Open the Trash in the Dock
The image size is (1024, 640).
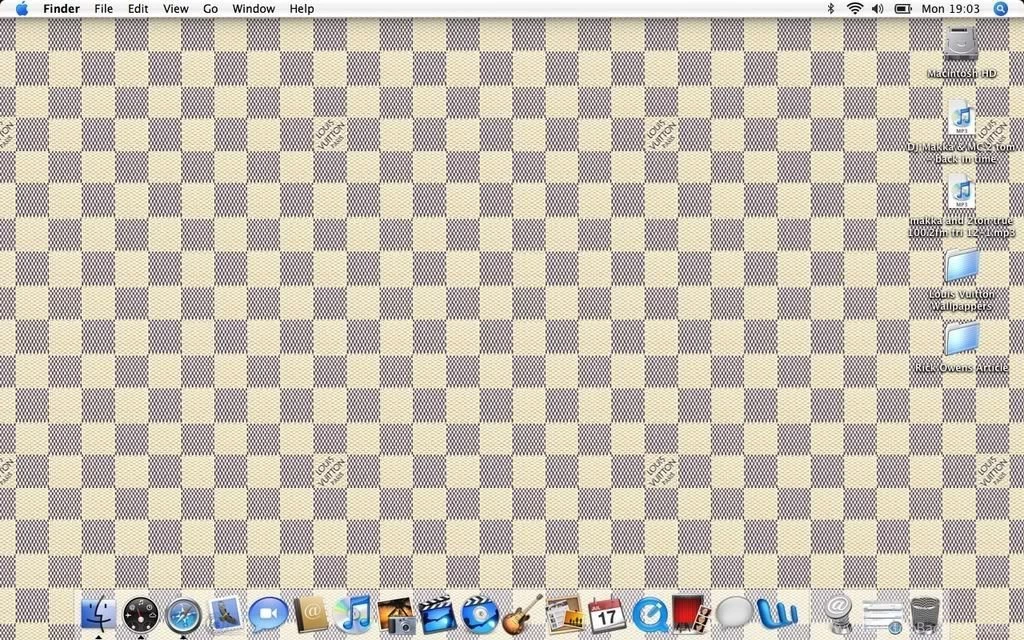pyautogui.click(x=925, y=615)
